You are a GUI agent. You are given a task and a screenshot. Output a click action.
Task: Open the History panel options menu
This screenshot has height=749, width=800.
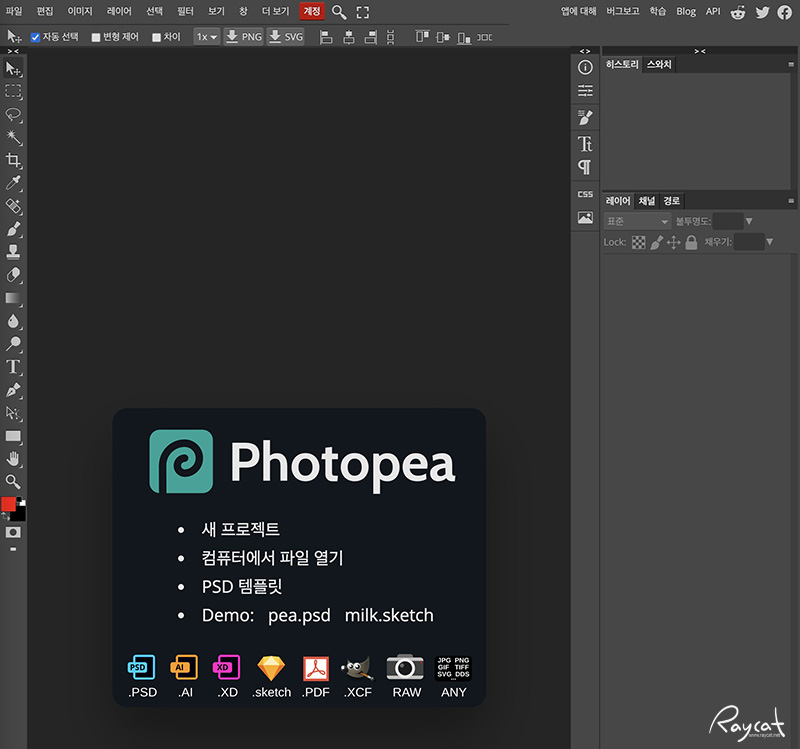791,64
